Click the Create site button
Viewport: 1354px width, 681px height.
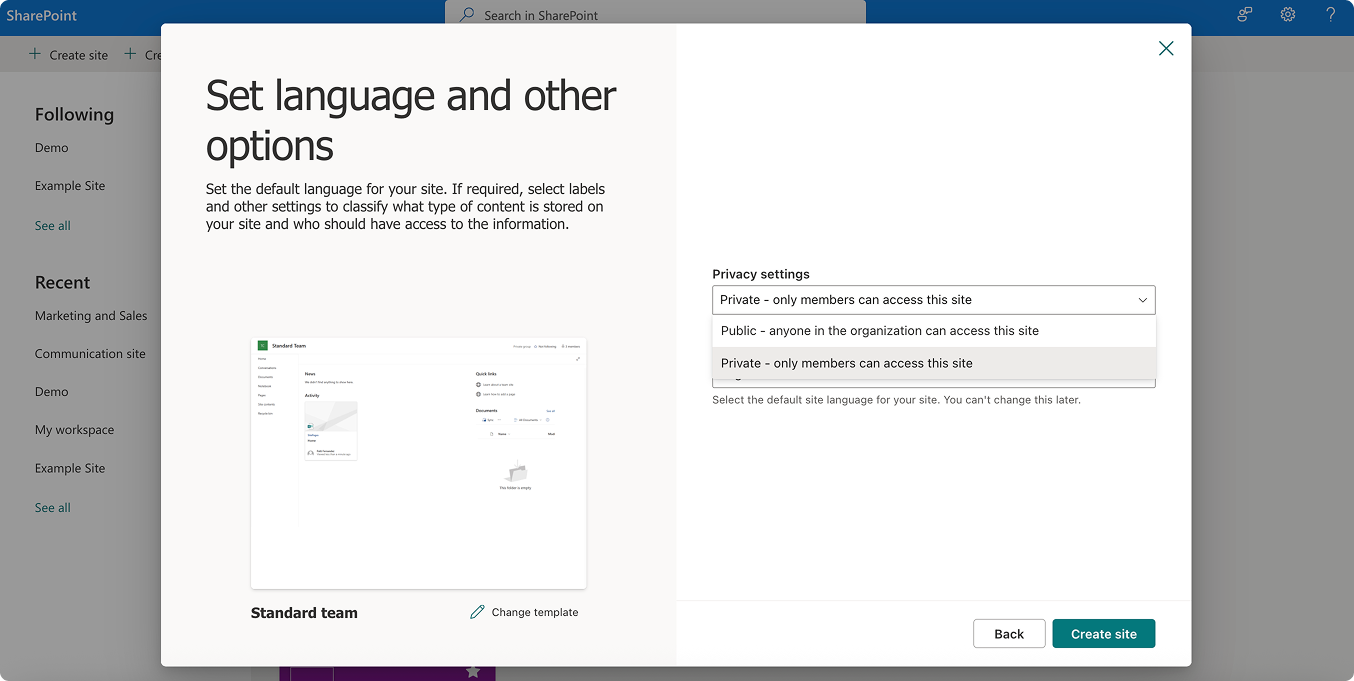click(x=1103, y=633)
